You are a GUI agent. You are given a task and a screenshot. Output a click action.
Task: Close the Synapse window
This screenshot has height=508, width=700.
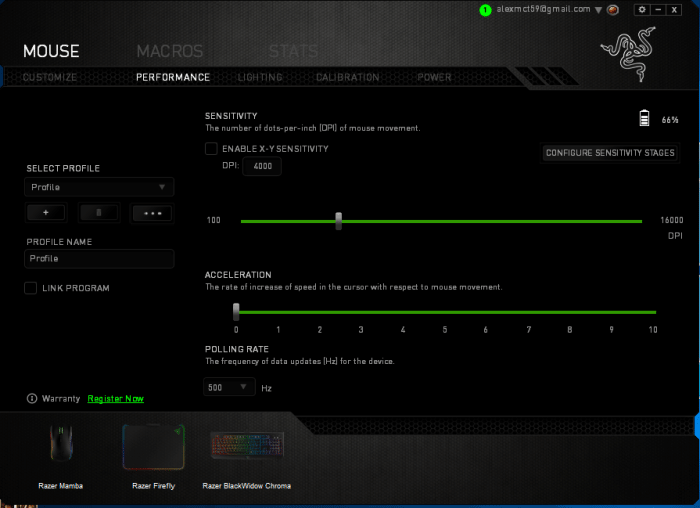674,9
